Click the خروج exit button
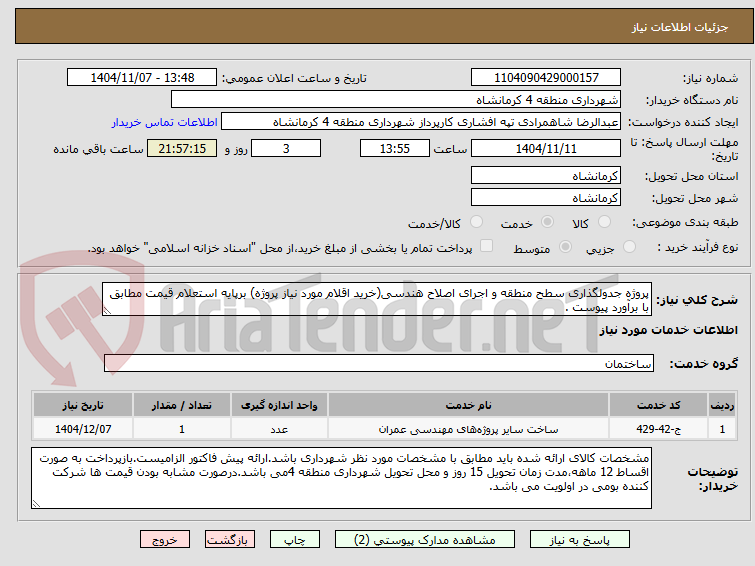 point(165,540)
